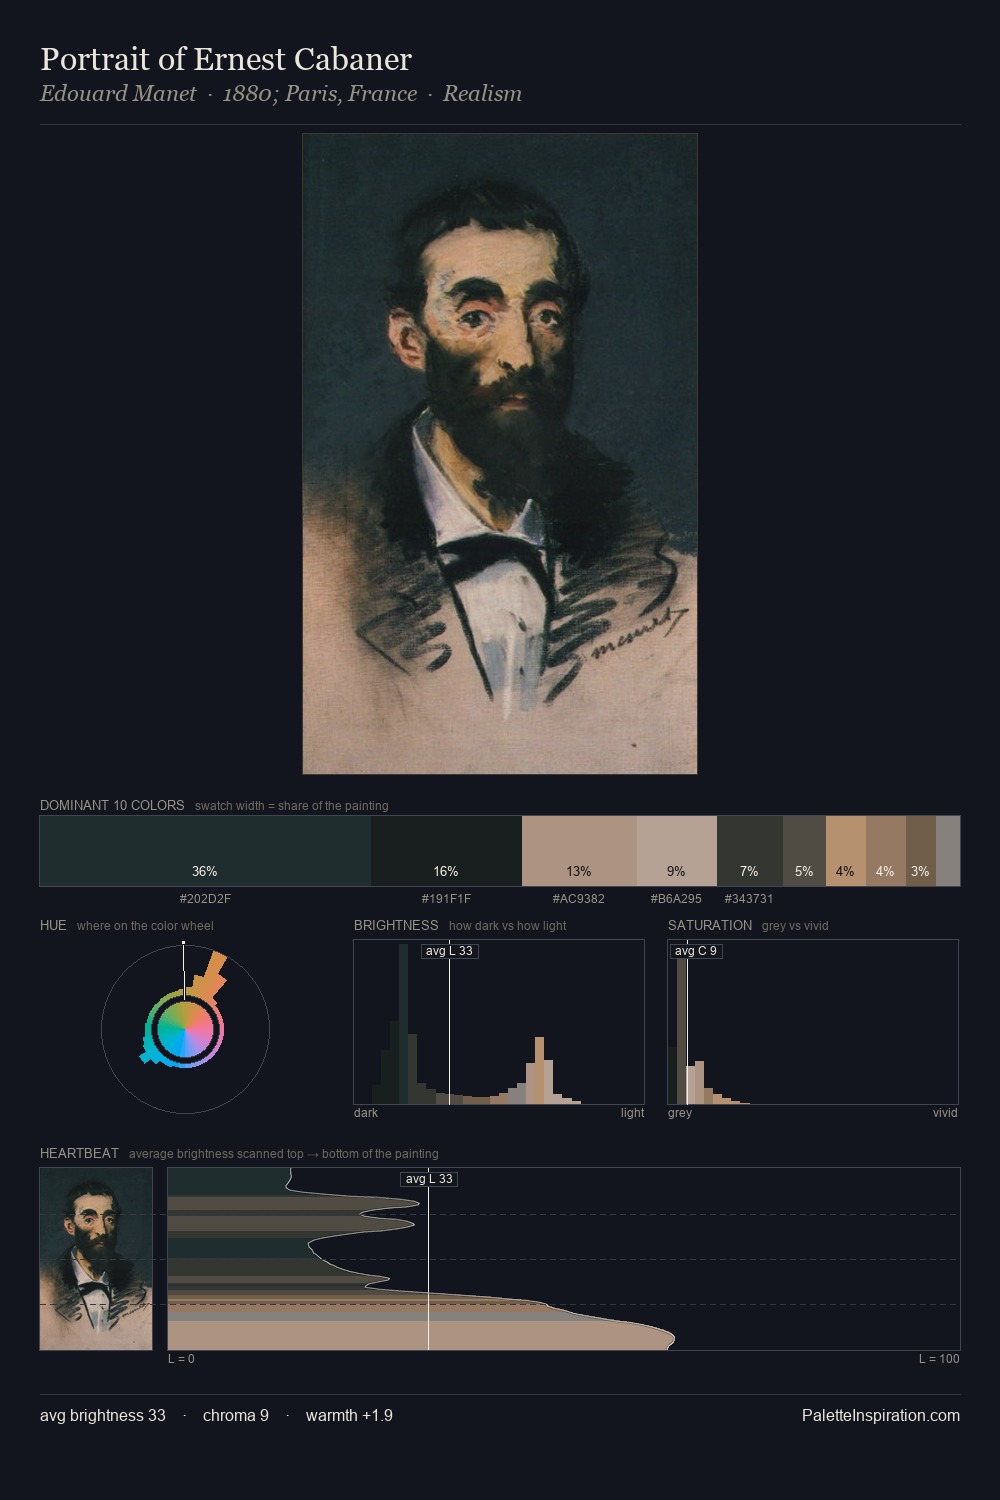This screenshot has height=1500, width=1000.
Task: Click the hue color wheel center
Action: point(185,1029)
